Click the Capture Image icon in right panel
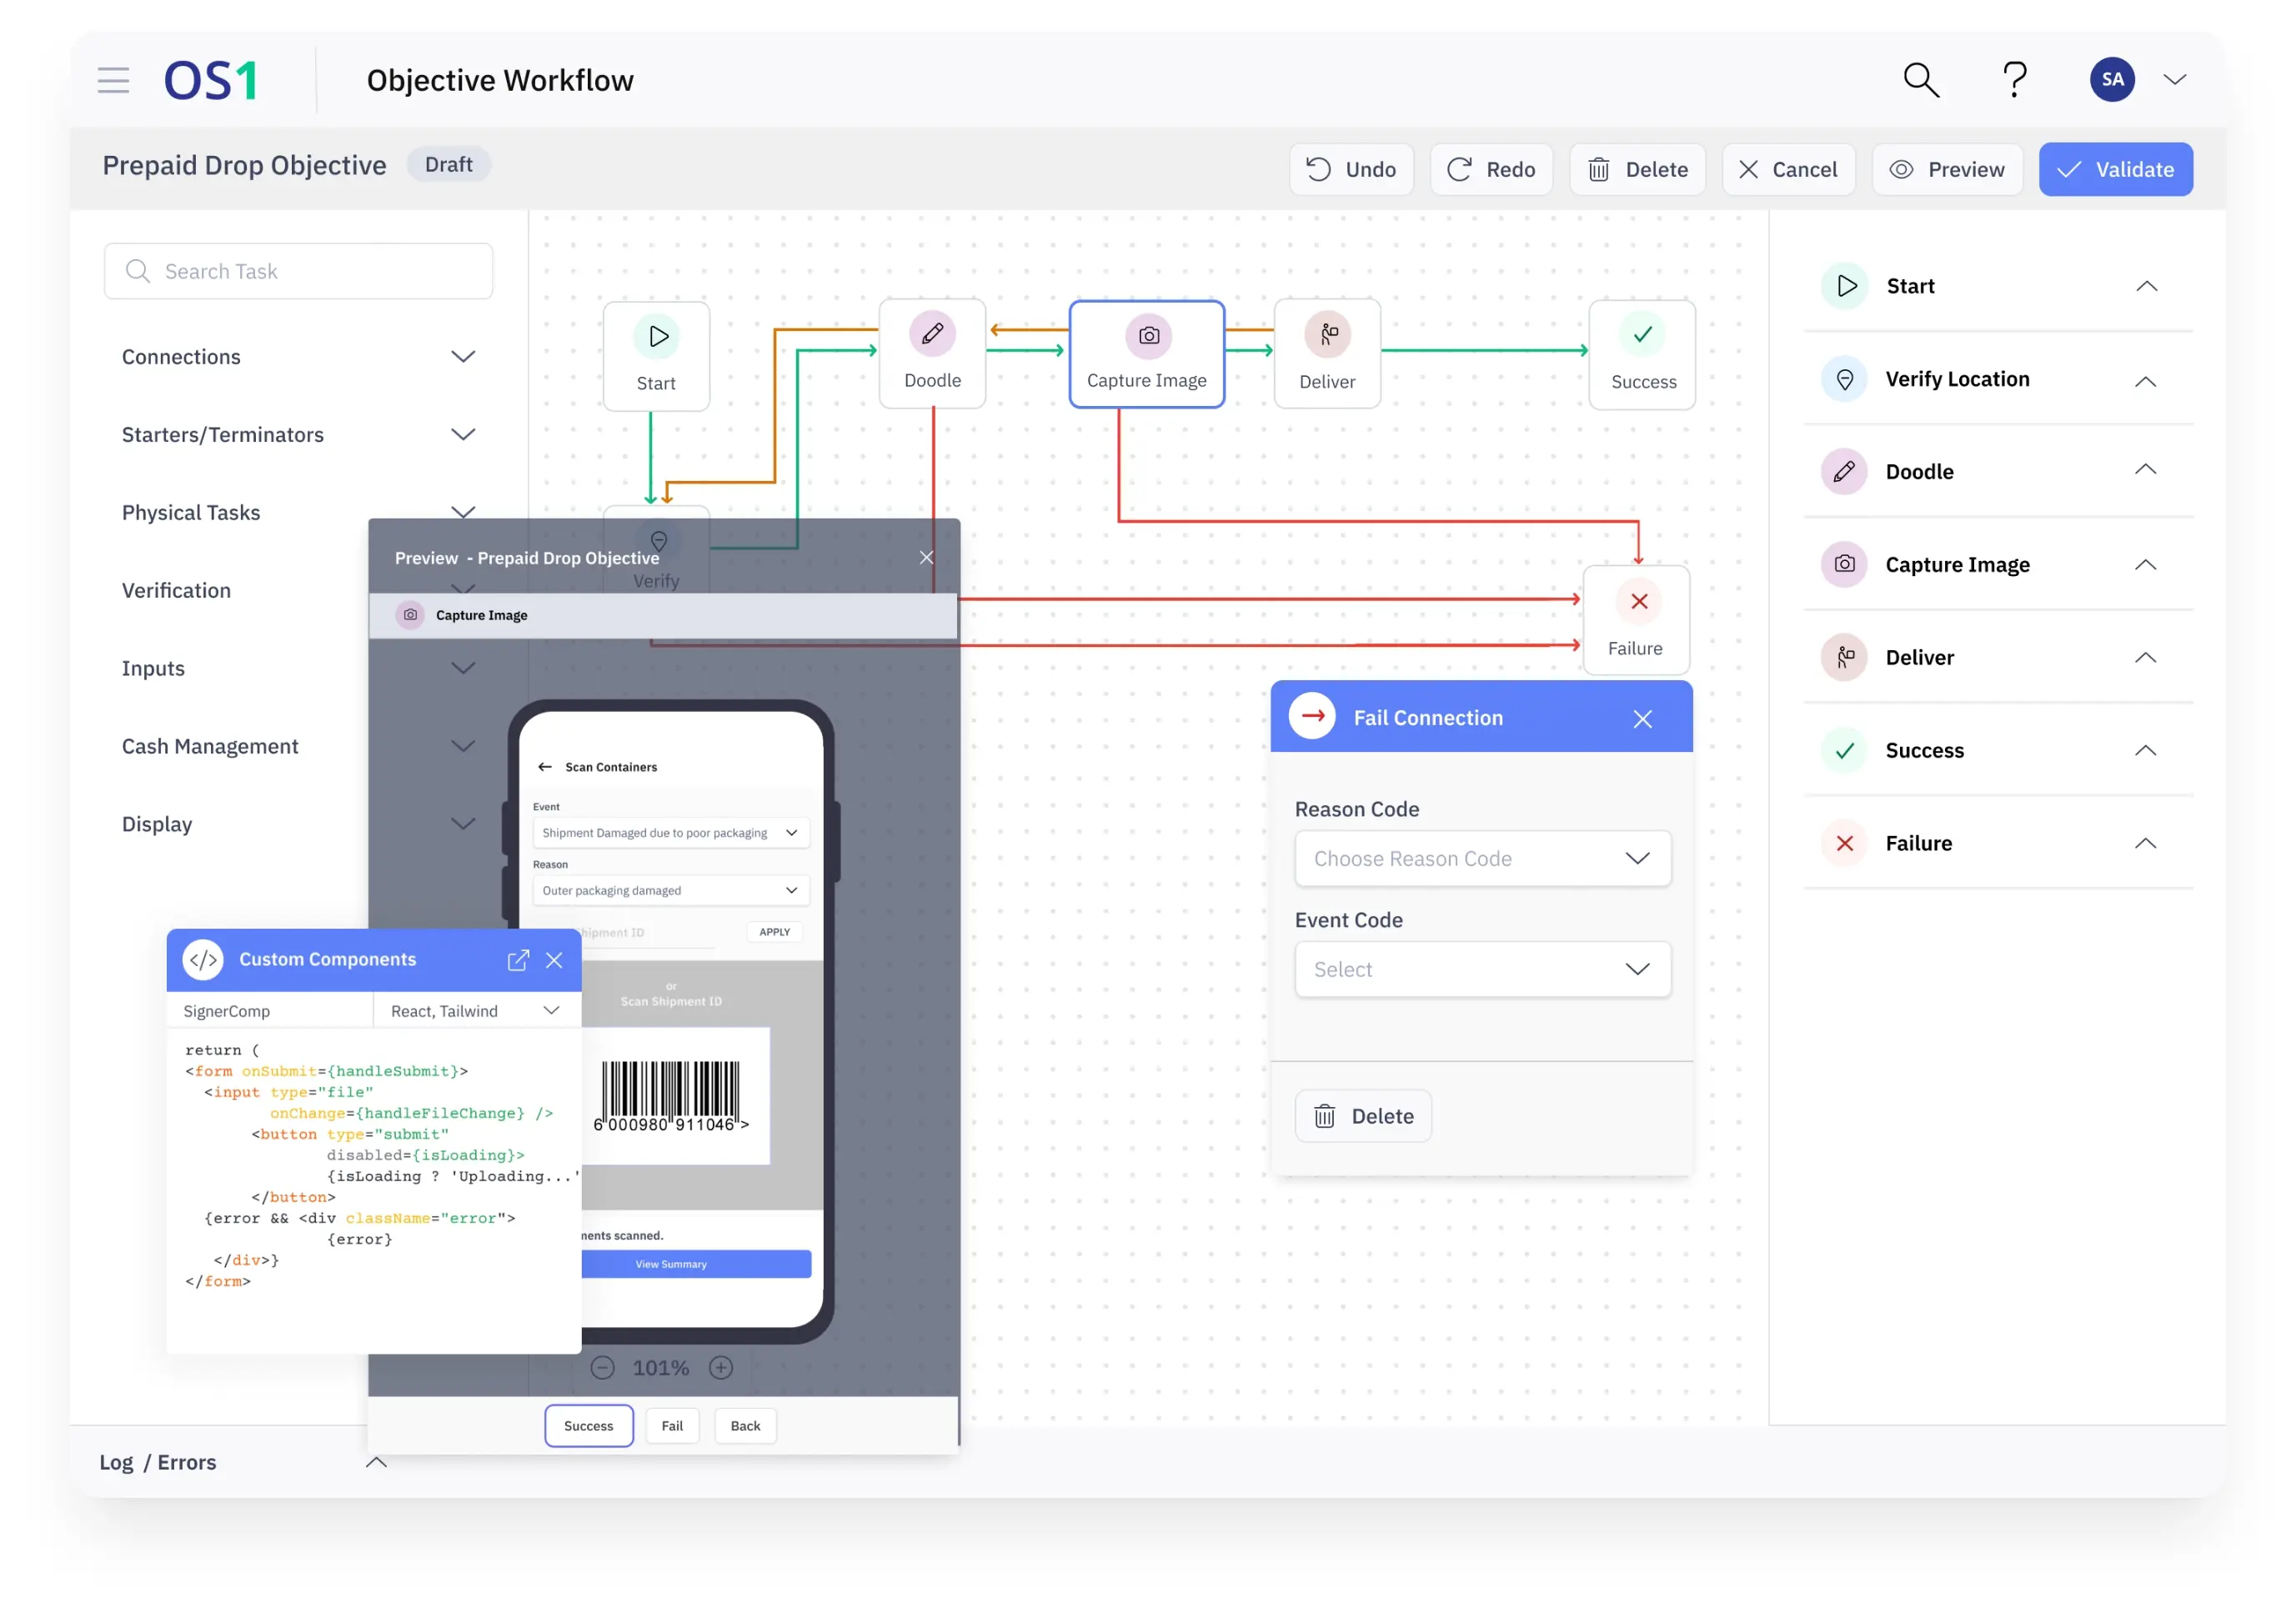The height and width of the screenshot is (1608, 2296). (1845, 564)
